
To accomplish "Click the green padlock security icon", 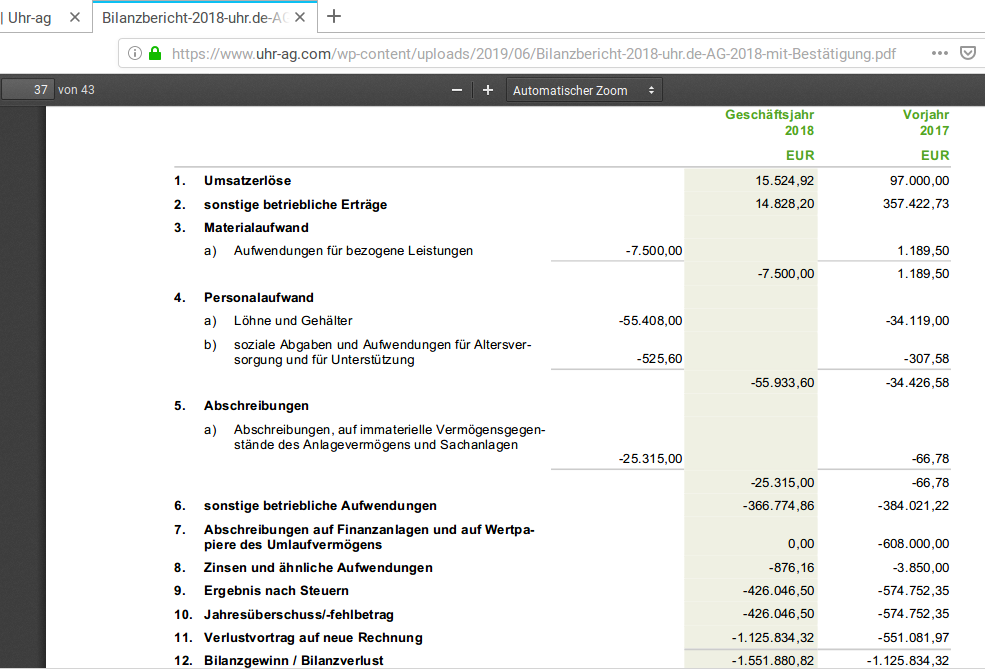I will point(157,54).
